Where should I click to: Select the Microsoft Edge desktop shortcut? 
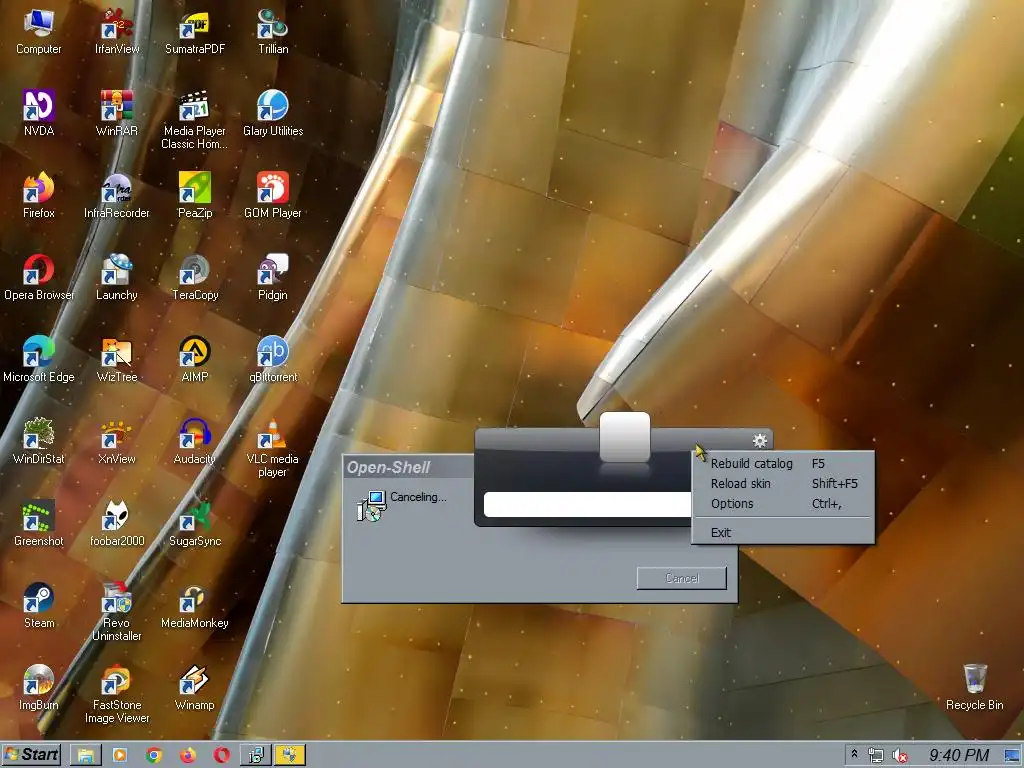point(39,360)
